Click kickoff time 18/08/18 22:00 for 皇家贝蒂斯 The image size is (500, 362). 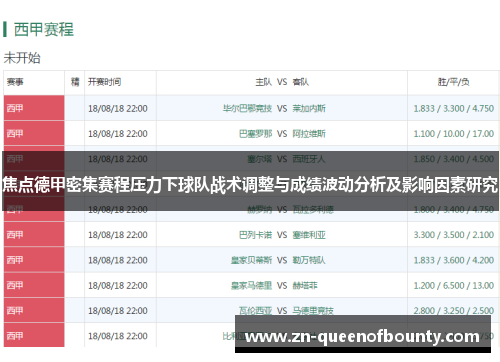118,260
